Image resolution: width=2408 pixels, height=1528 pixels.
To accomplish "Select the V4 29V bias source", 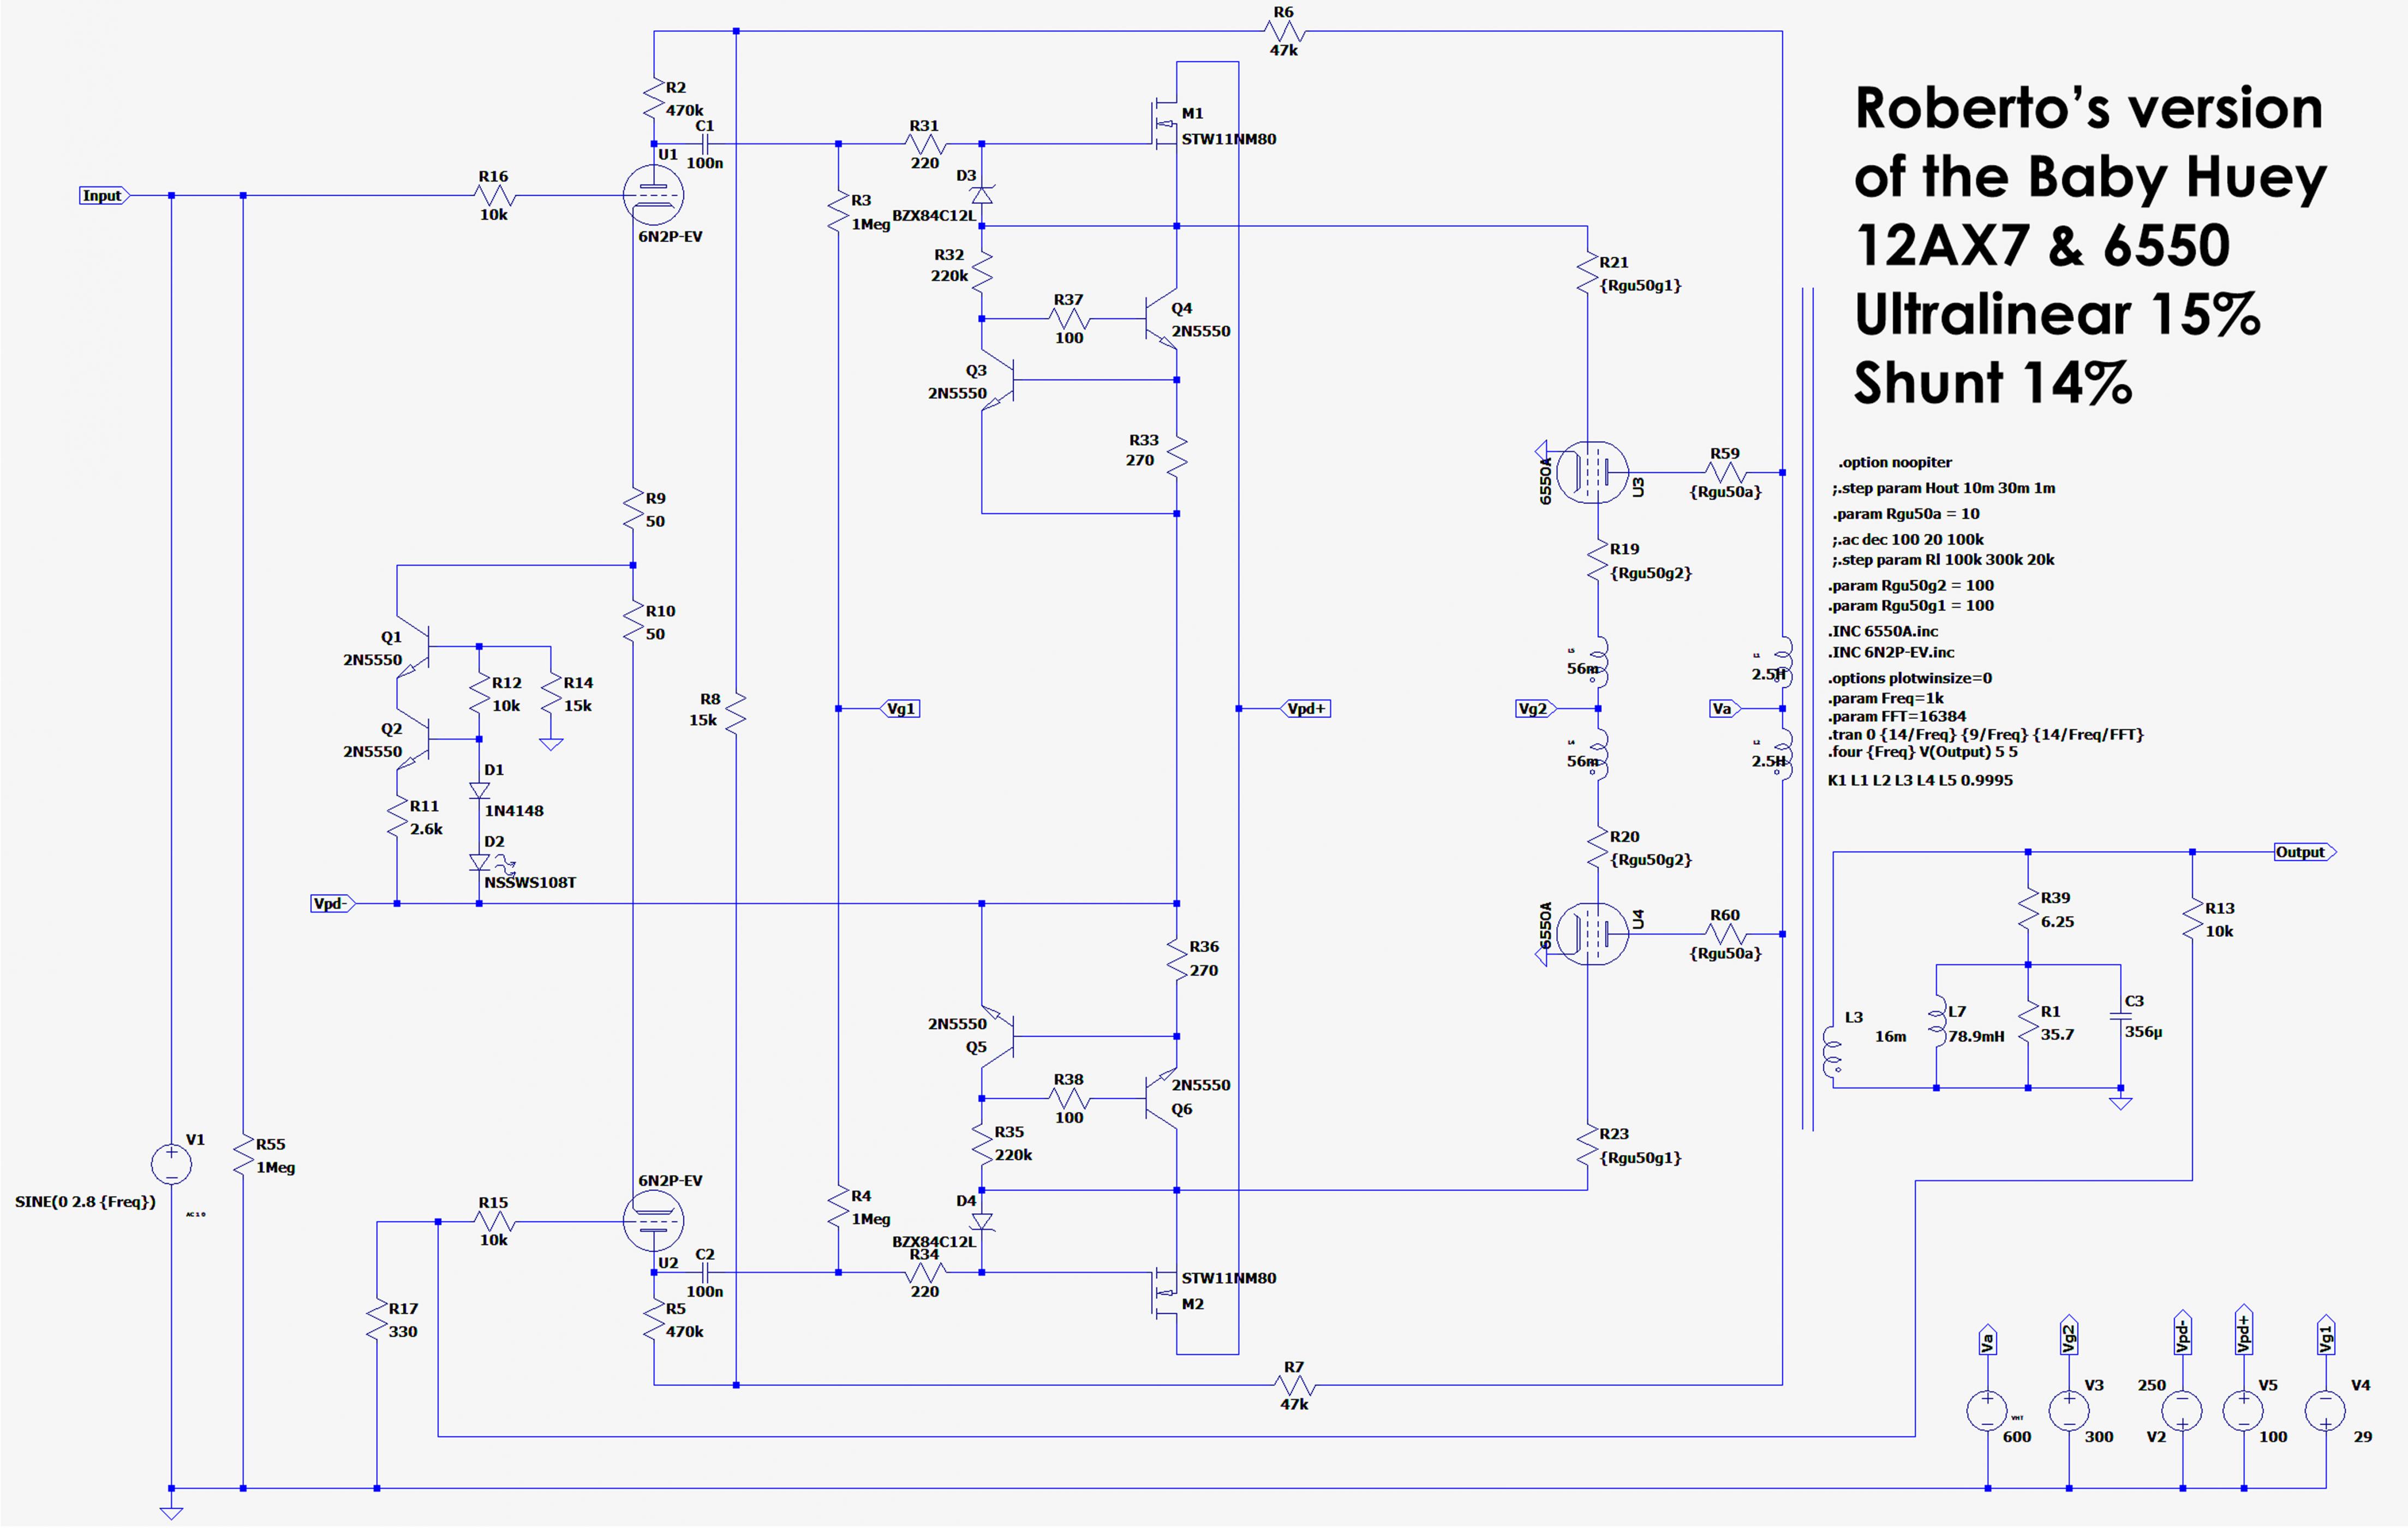I will pos(2326,1410).
